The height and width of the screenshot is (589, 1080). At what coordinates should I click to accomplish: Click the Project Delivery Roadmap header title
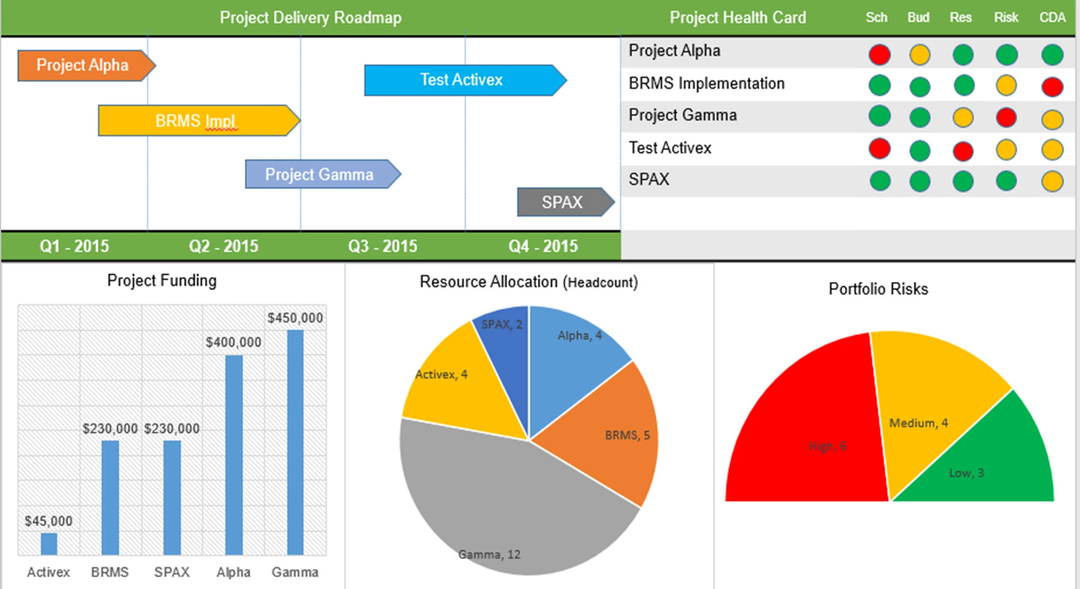(x=310, y=18)
